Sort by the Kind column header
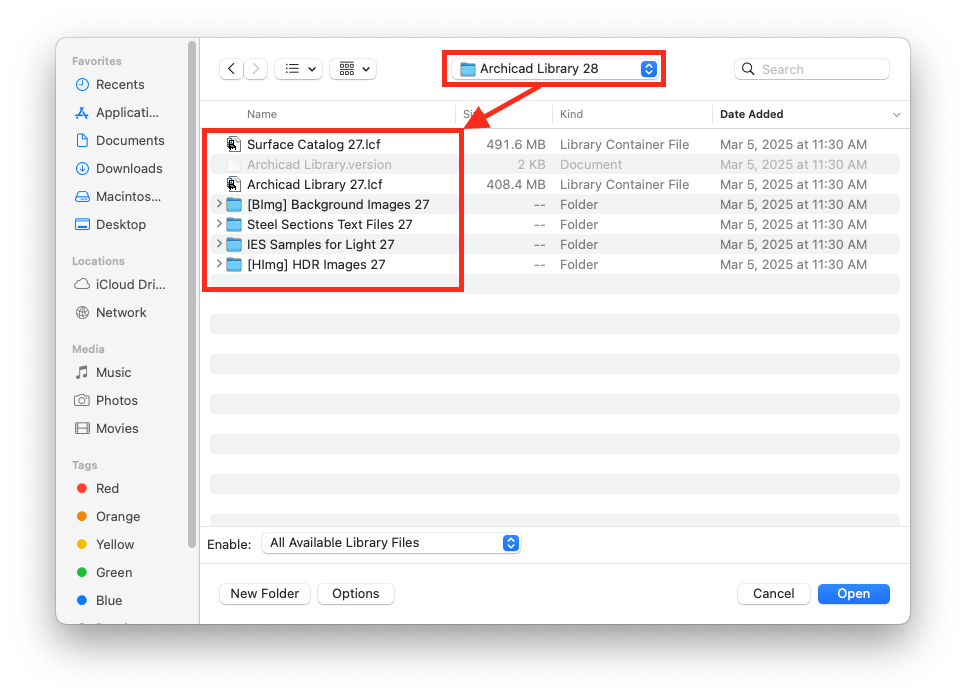The image size is (966, 698). point(571,114)
